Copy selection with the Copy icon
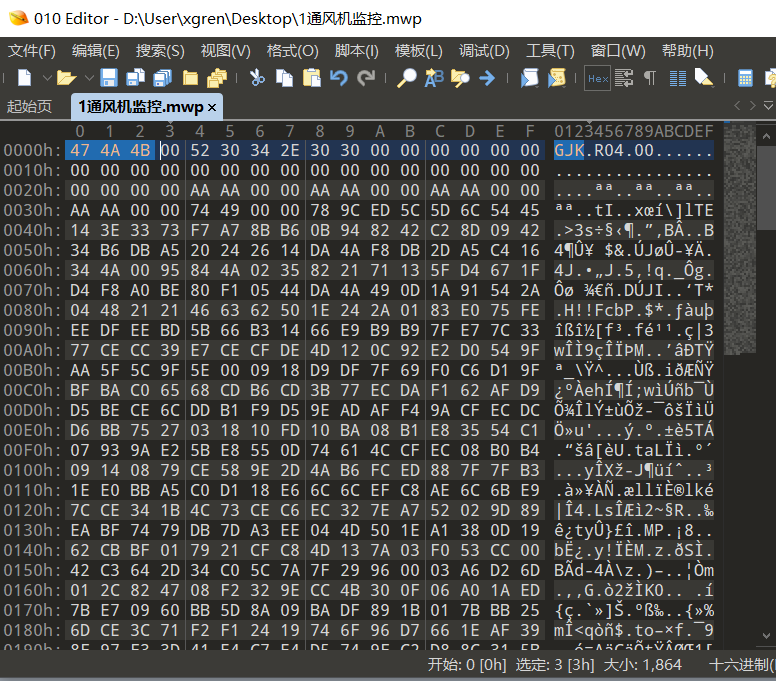 [284, 78]
